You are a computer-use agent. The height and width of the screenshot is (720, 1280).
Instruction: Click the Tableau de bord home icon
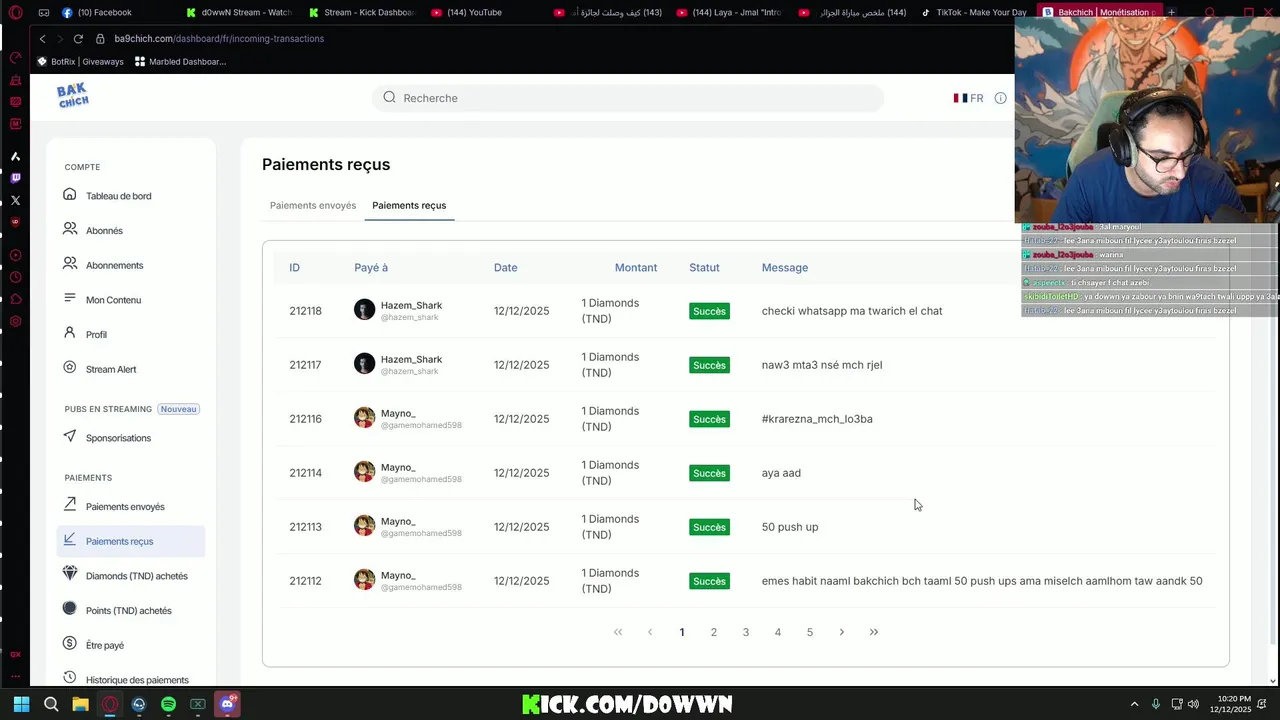pyautogui.click(x=70, y=195)
